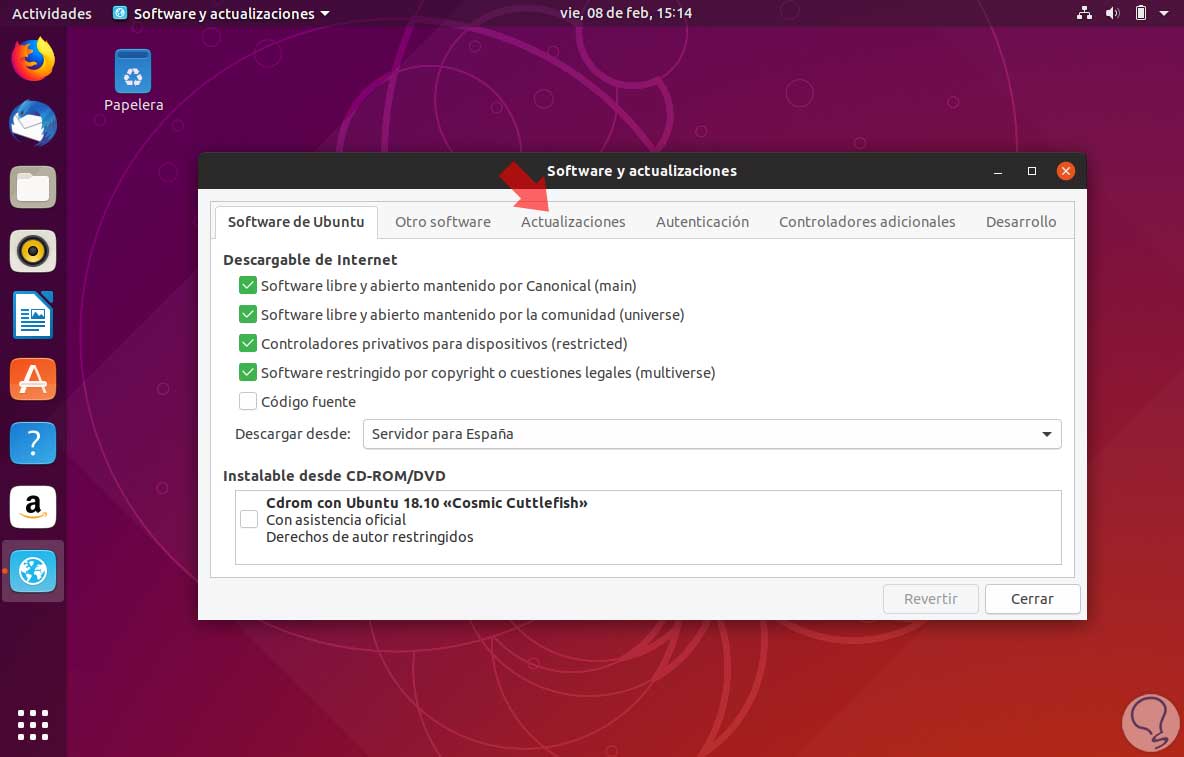Toggle copyright-restricted software (multiverse) checkbox
The image size is (1184, 757).
248,372
